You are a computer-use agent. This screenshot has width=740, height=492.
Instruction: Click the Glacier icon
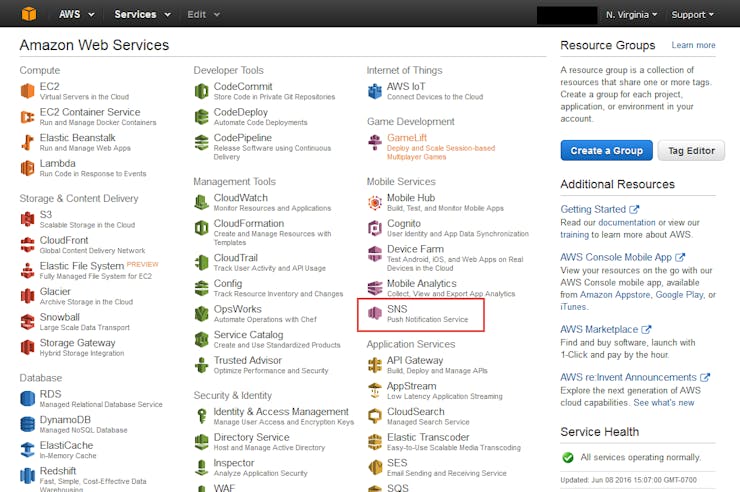tap(28, 296)
